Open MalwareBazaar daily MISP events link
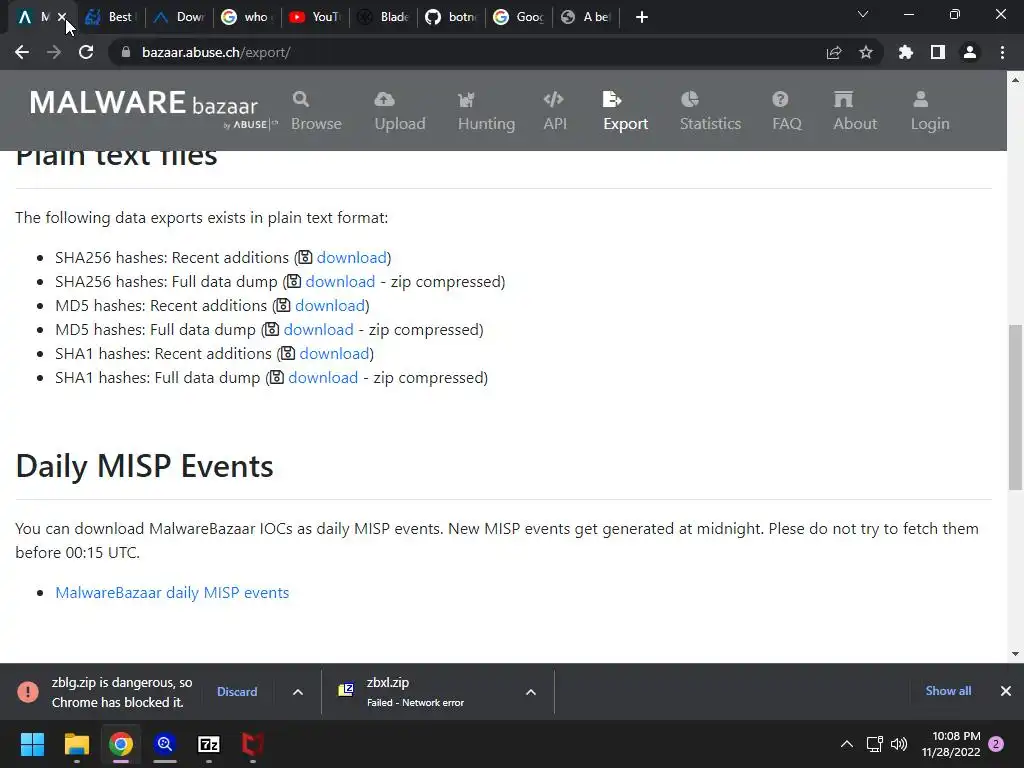 (x=172, y=592)
